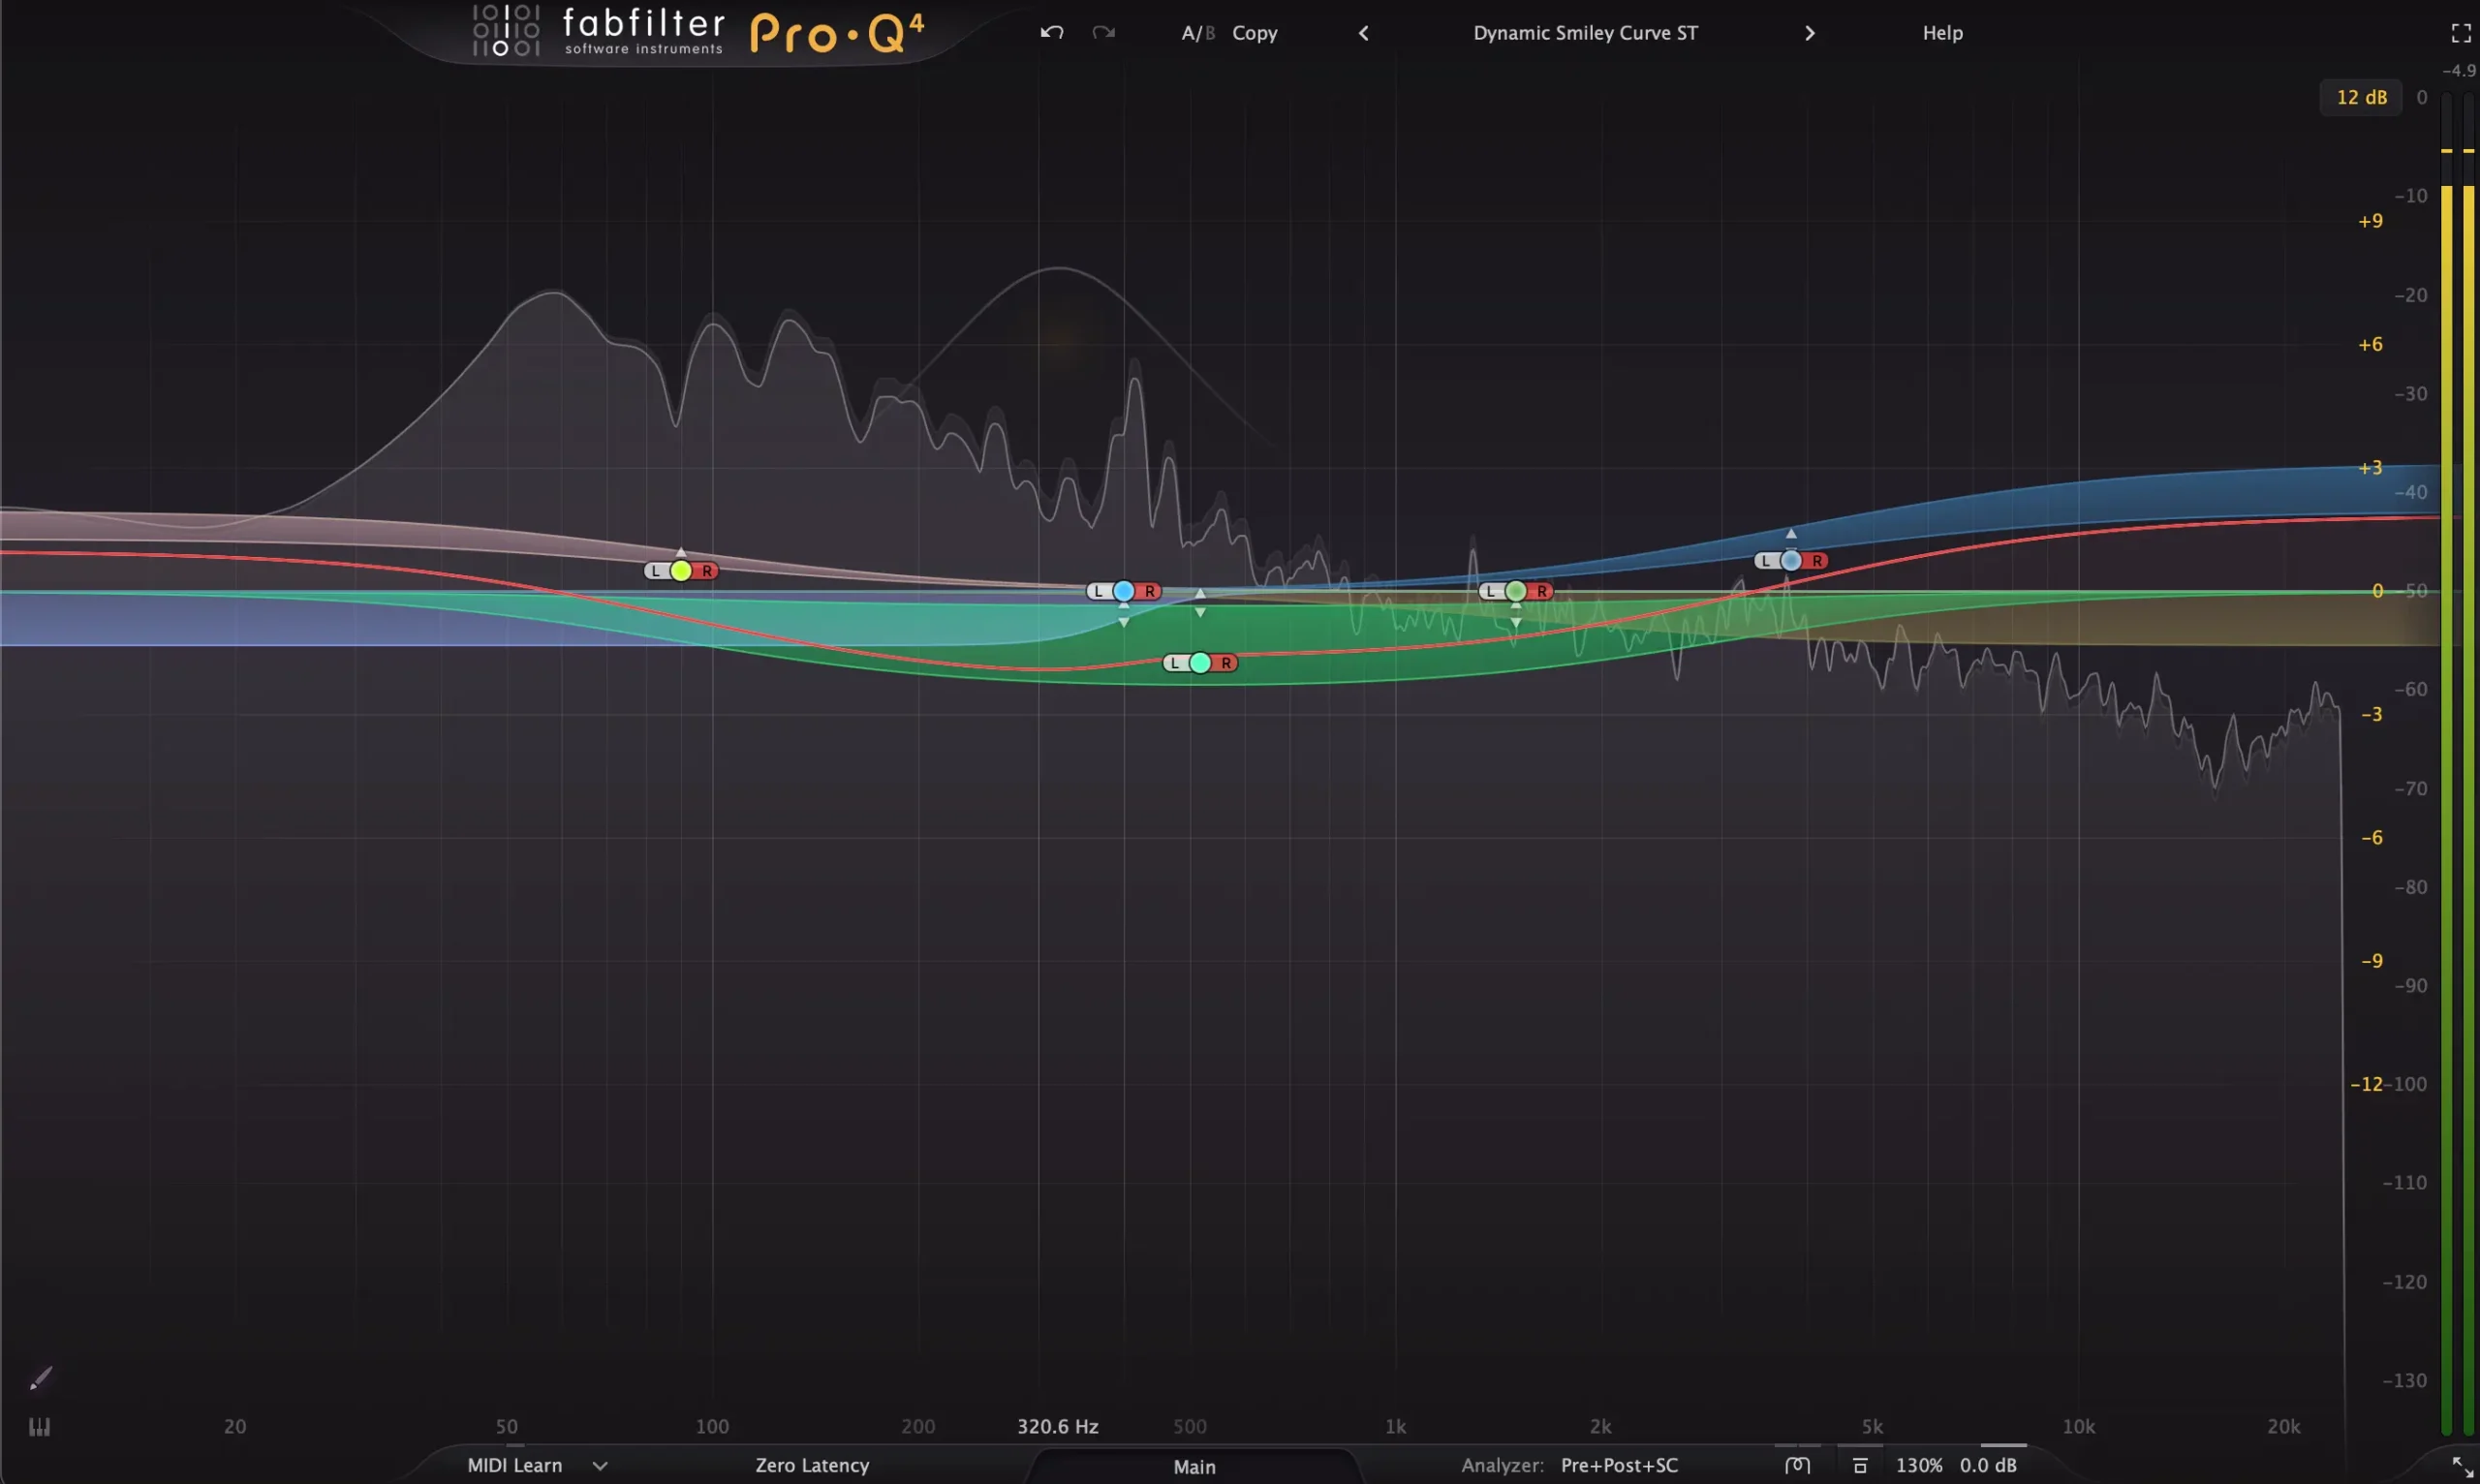Screen dimensions: 2480x1484
Task: Open the piano keyboard display icon bottom-left
Action: [38, 1426]
